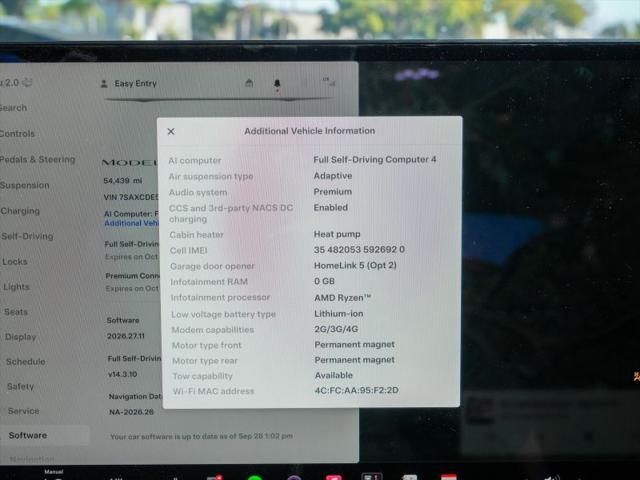Screen dimensions: 640x480
Task: Open the Easy Entry driver profile
Action: coord(129,84)
